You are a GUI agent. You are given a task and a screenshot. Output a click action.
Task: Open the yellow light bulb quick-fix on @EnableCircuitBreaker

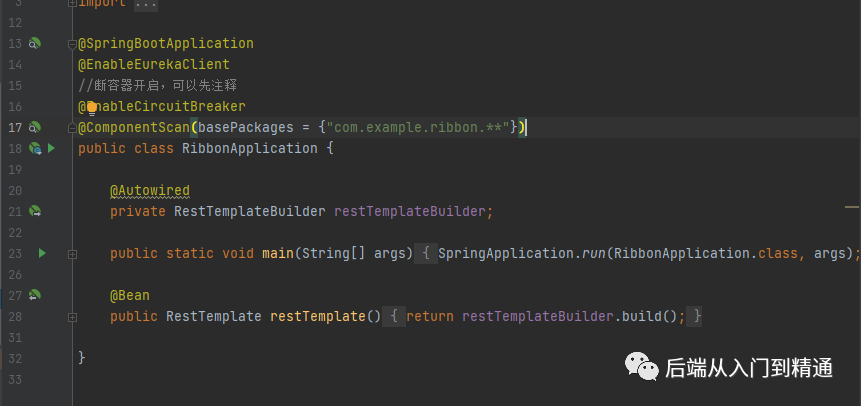click(x=92, y=108)
